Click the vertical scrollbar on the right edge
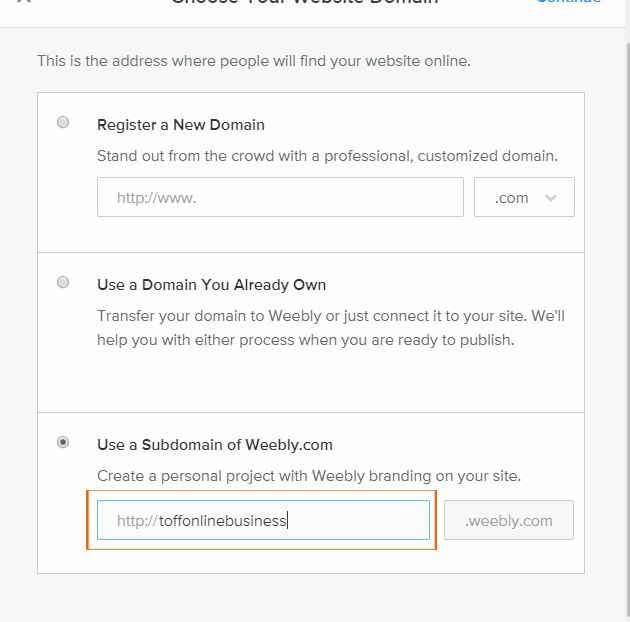The width and height of the screenshot is (630, 622). 626,300
